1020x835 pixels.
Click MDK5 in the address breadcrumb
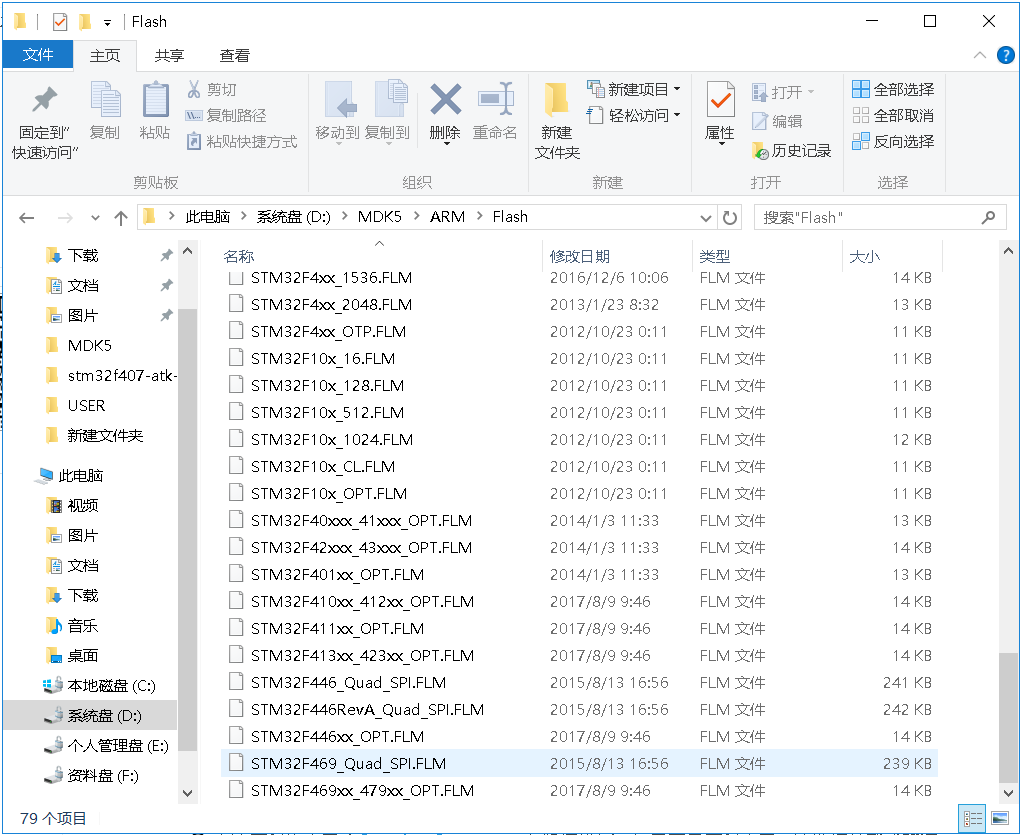point(380,217)
